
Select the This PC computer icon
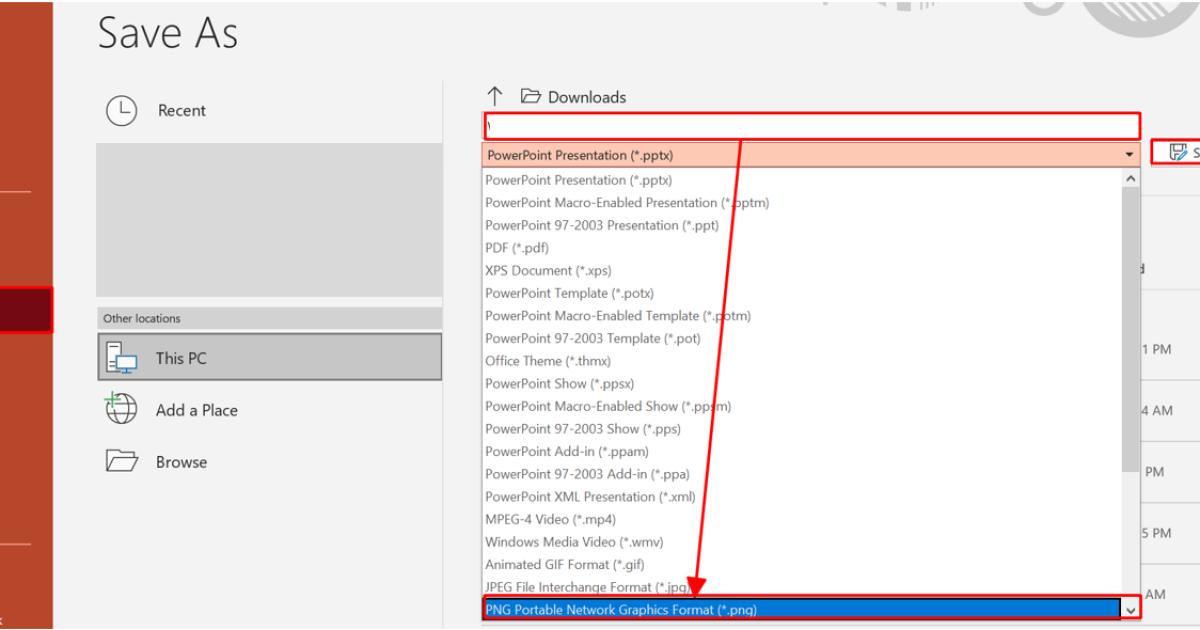pos(121,358)
